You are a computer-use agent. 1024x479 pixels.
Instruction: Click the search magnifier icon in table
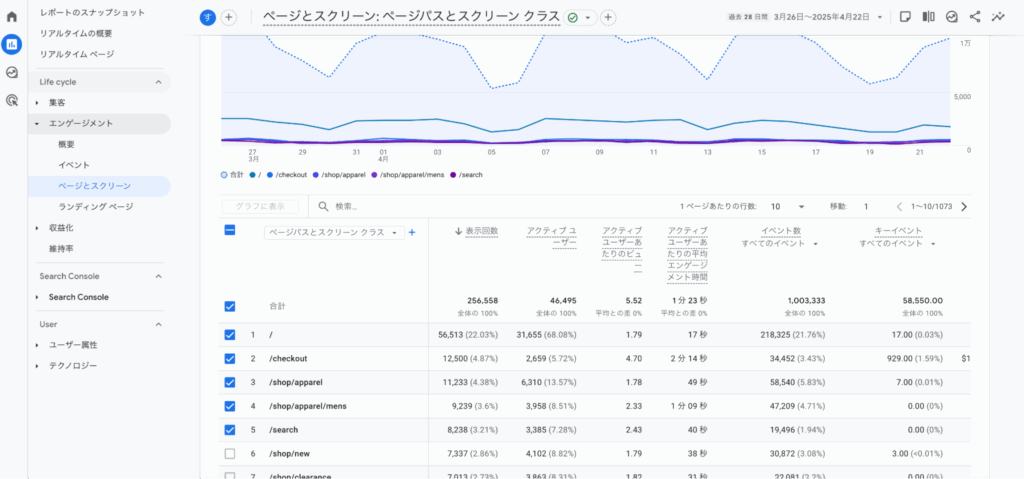(x=323, y=206)
